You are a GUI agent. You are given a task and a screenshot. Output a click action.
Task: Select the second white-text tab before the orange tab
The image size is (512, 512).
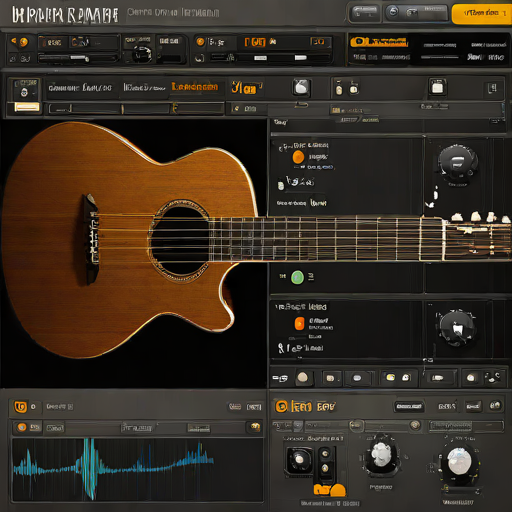(x=144, y=88)
